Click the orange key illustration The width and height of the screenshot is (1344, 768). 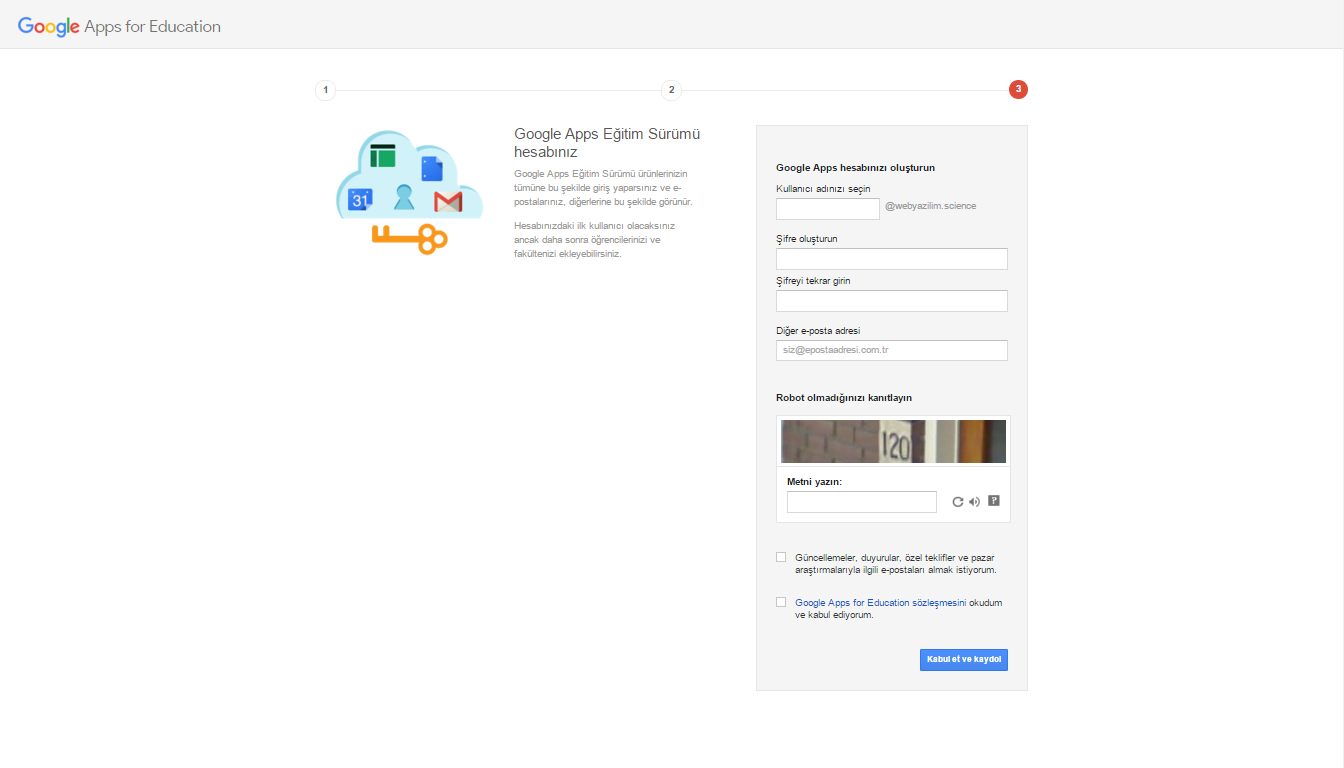point(410,238)
